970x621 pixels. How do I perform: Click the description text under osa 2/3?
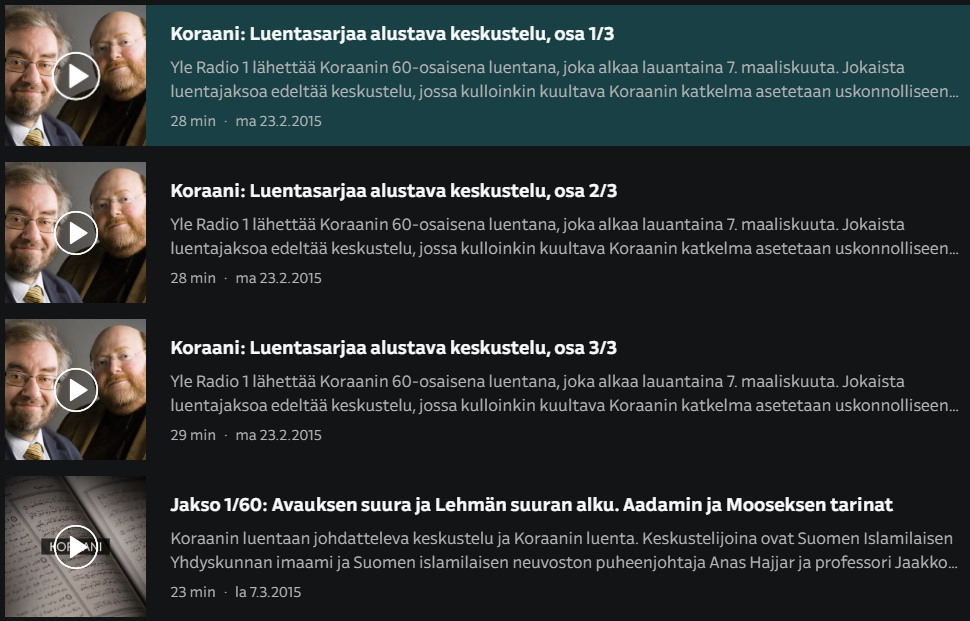564,236
